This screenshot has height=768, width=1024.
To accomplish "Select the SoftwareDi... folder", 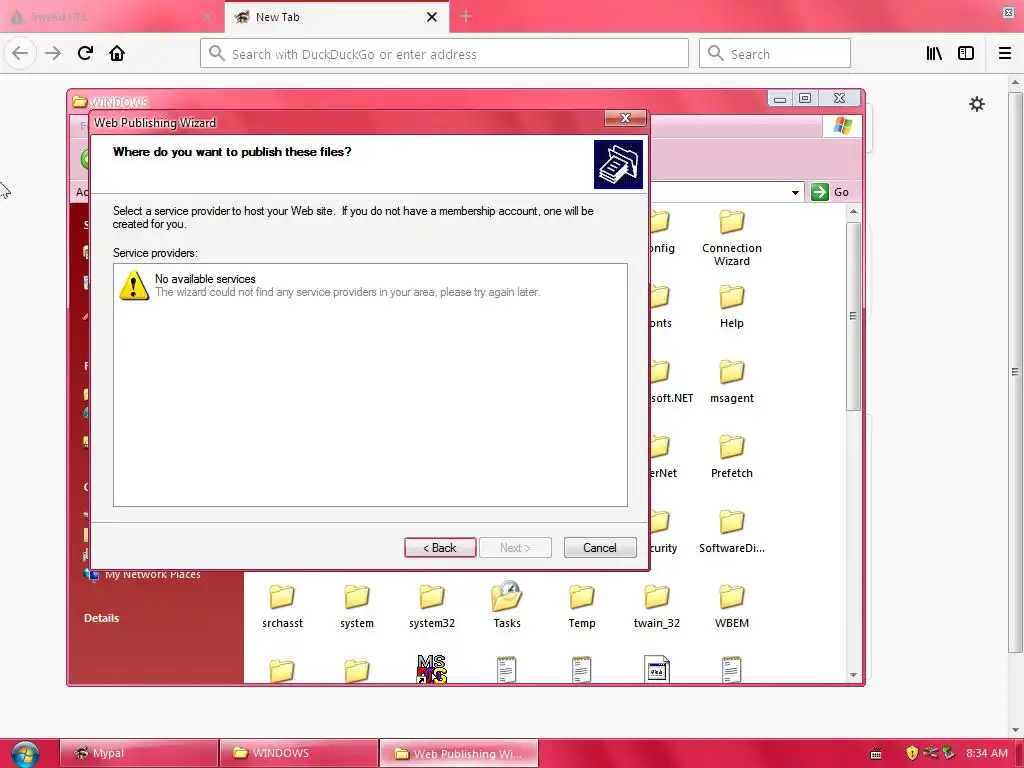I will (x=731, y=532).
